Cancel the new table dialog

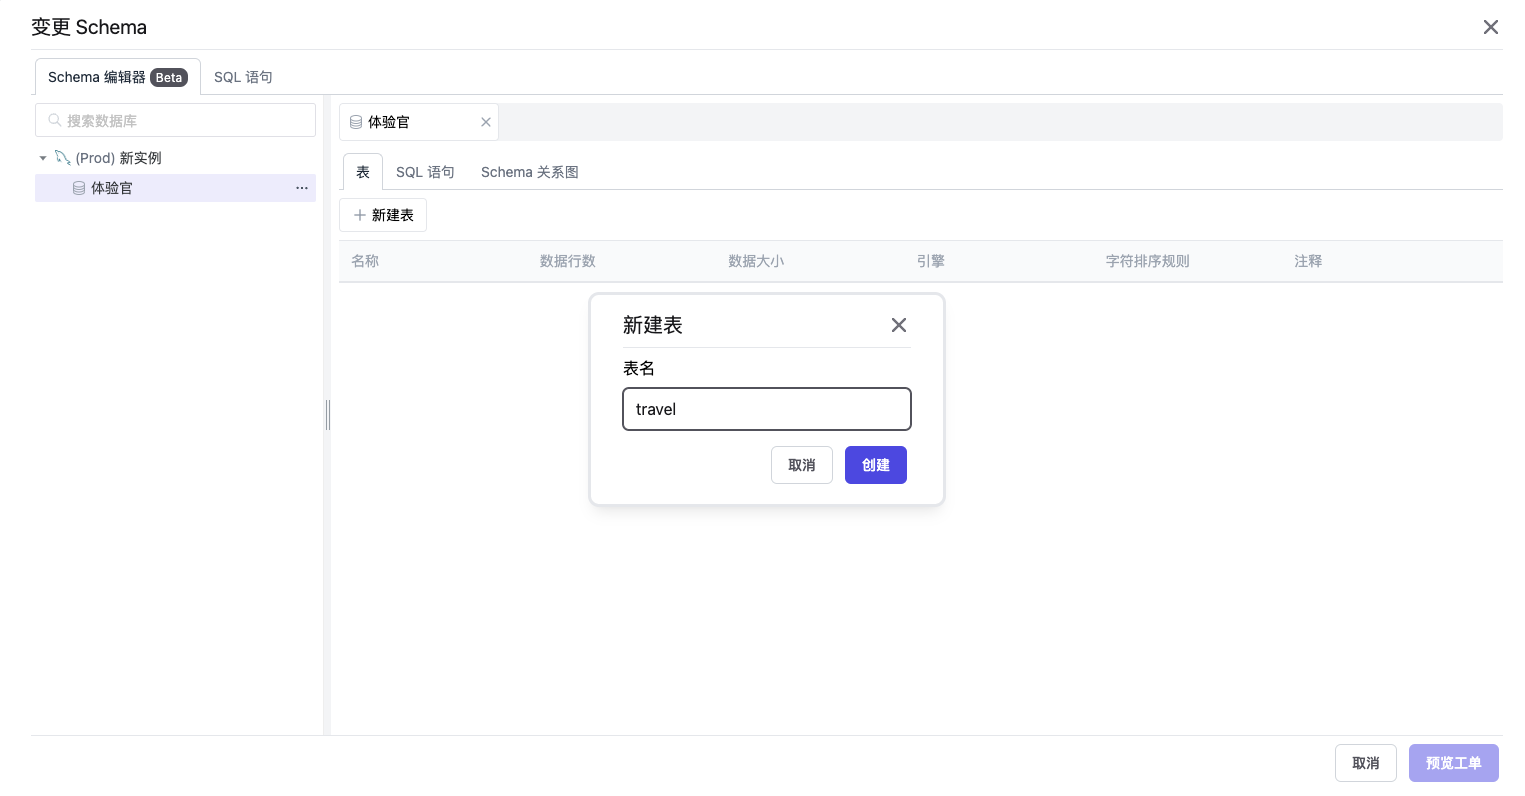[801, 465]
